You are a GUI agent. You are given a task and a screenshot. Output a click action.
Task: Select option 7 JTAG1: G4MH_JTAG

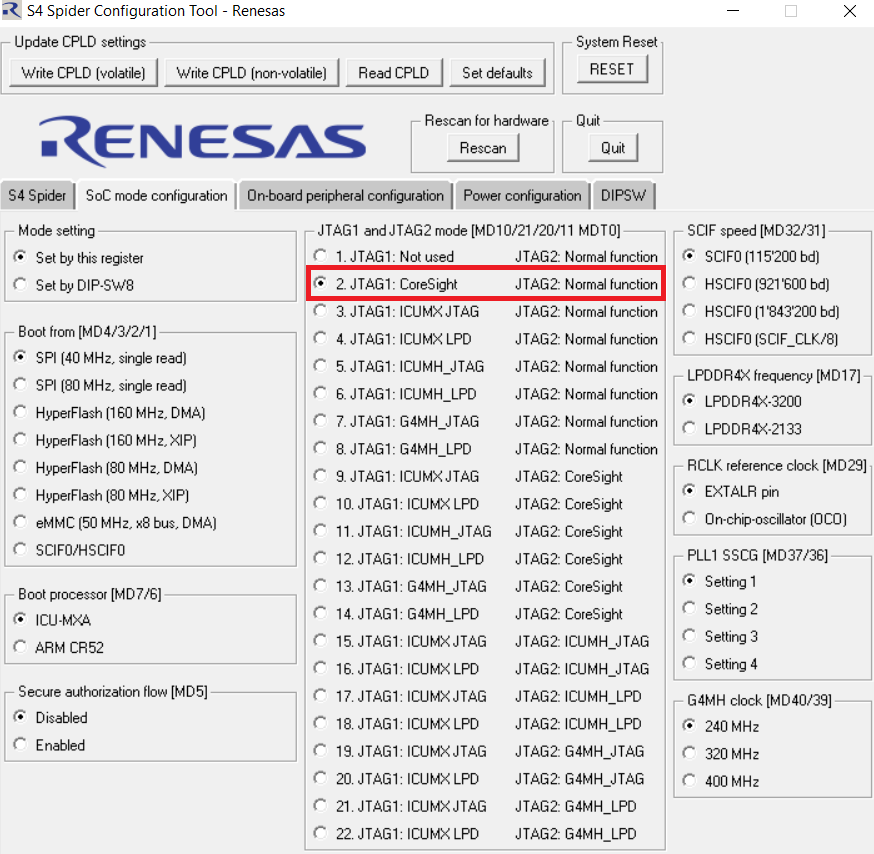tap(485, 421)
